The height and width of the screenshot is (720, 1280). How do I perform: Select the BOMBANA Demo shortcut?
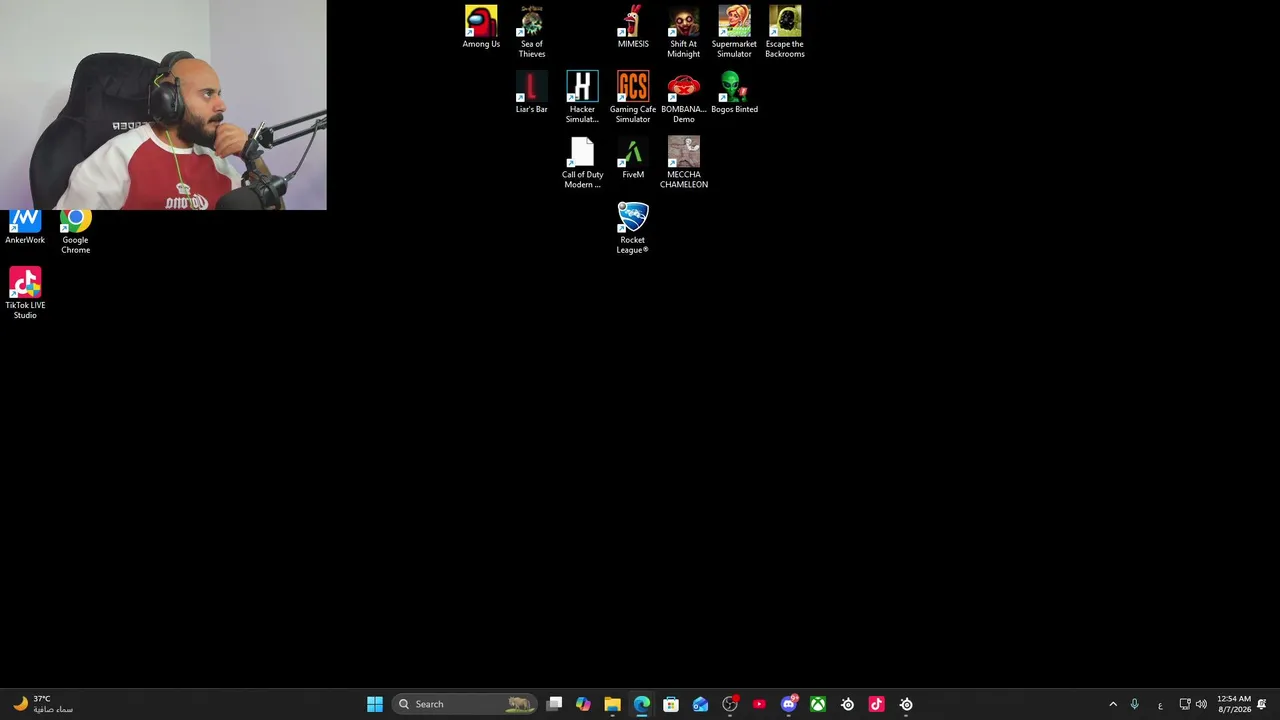pos(684,97)
